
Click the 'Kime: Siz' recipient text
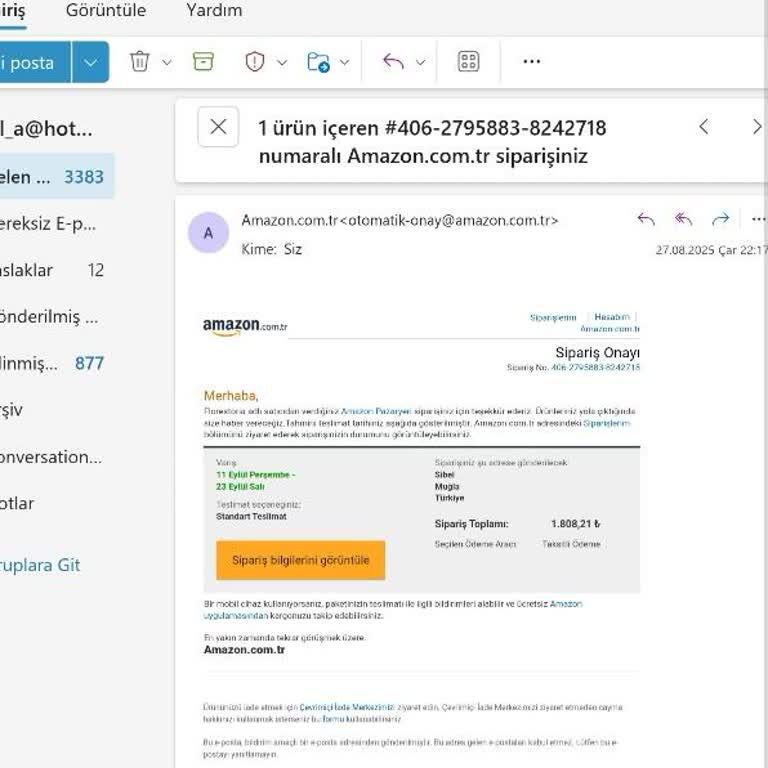[x=272, y=249]
